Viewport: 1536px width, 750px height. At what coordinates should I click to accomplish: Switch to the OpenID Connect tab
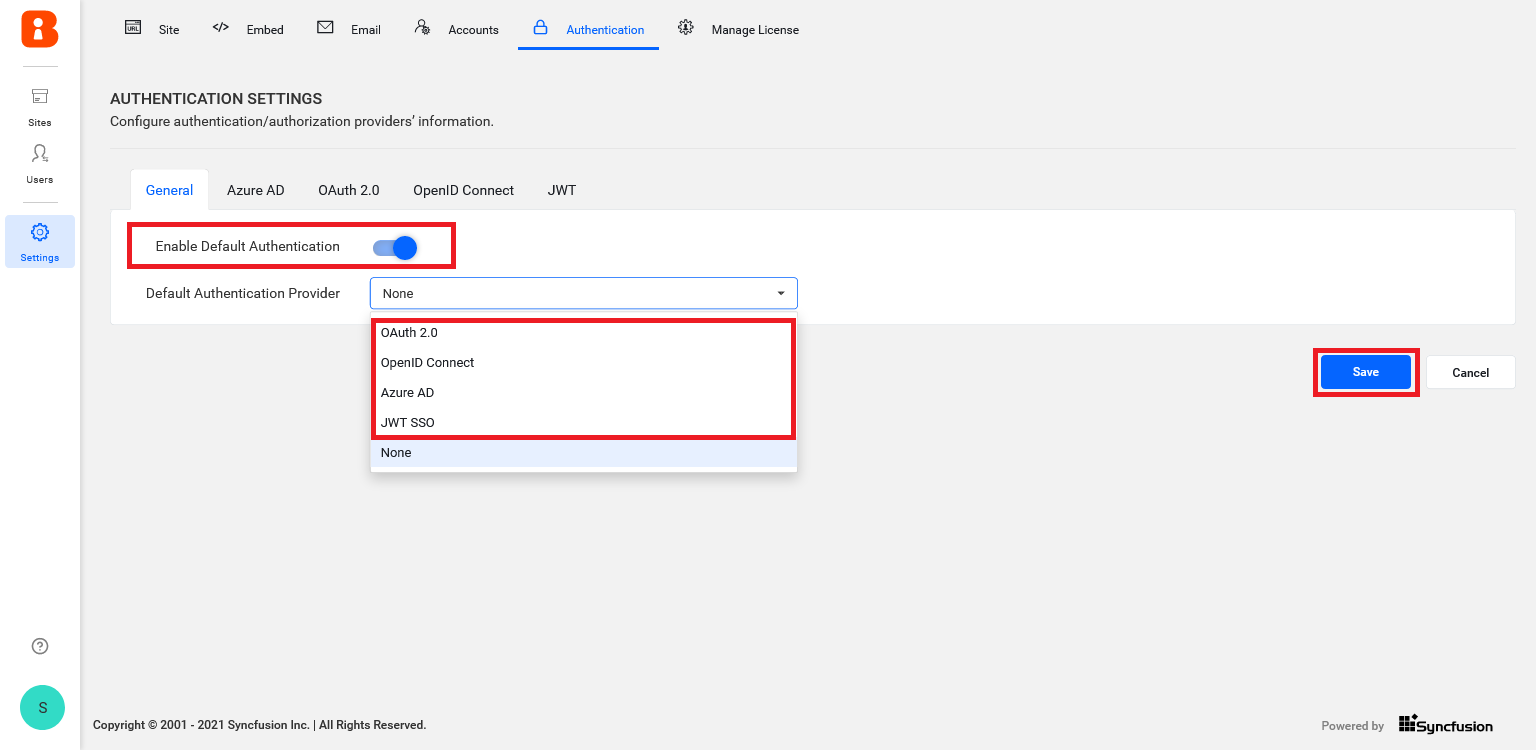coord(463,190)
